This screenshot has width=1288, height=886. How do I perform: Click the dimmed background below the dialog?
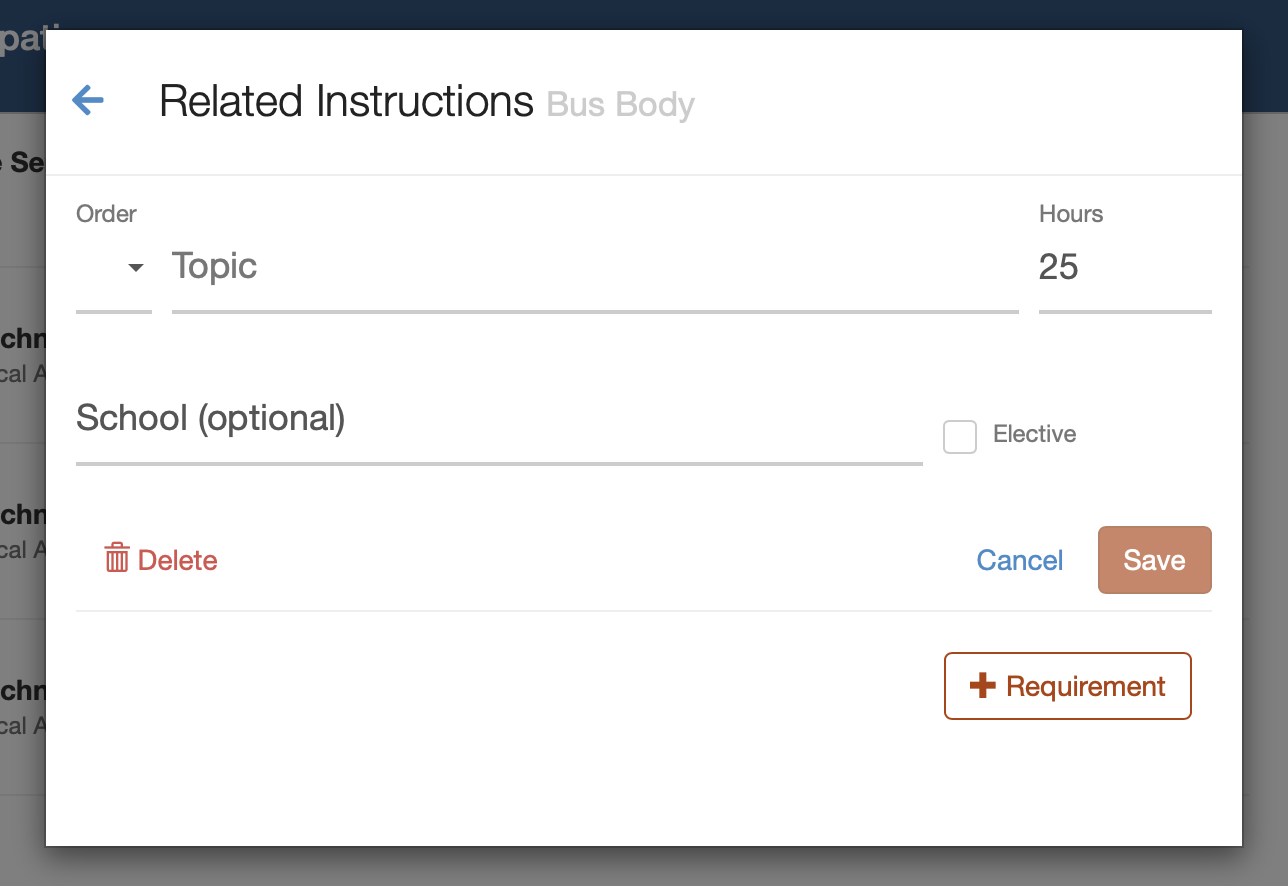pyautogui.click(x=644, y=866)
